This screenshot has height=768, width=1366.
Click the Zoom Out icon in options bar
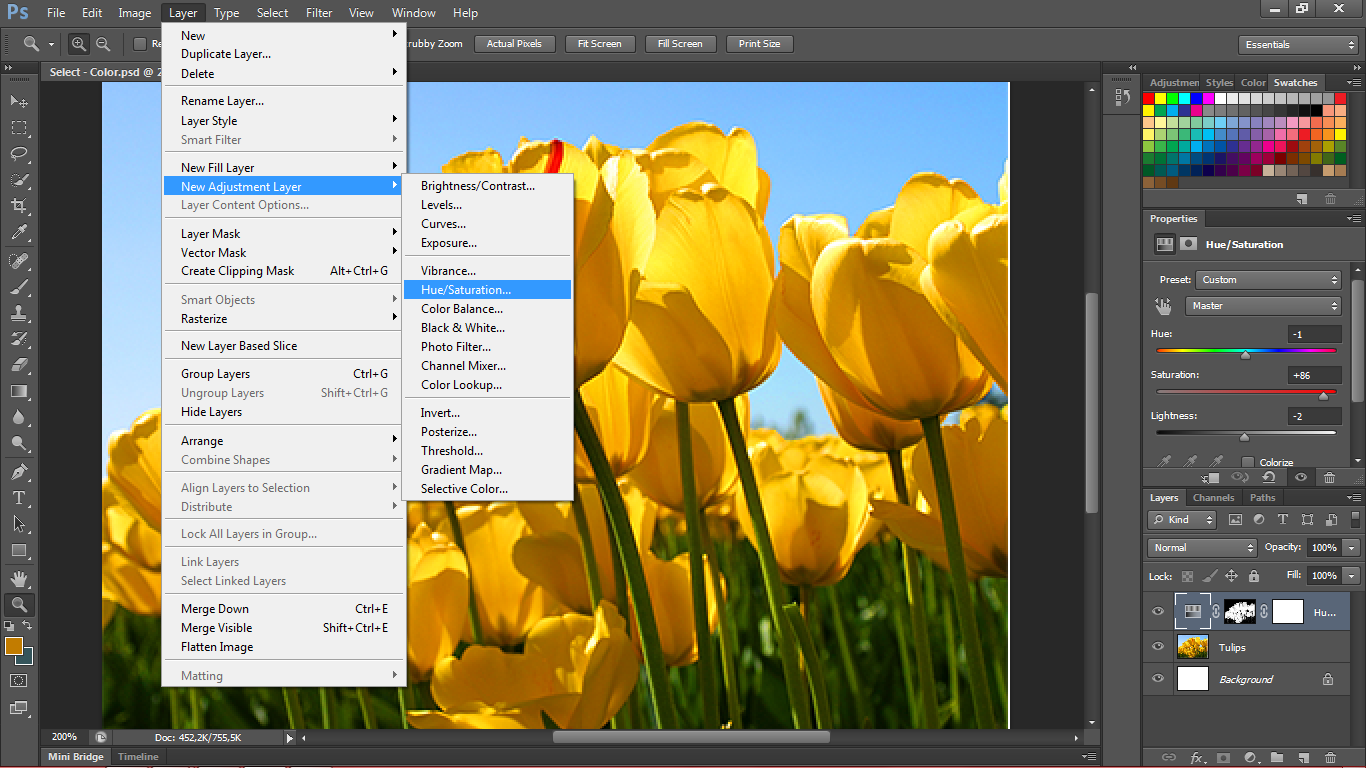coord(103,44)
